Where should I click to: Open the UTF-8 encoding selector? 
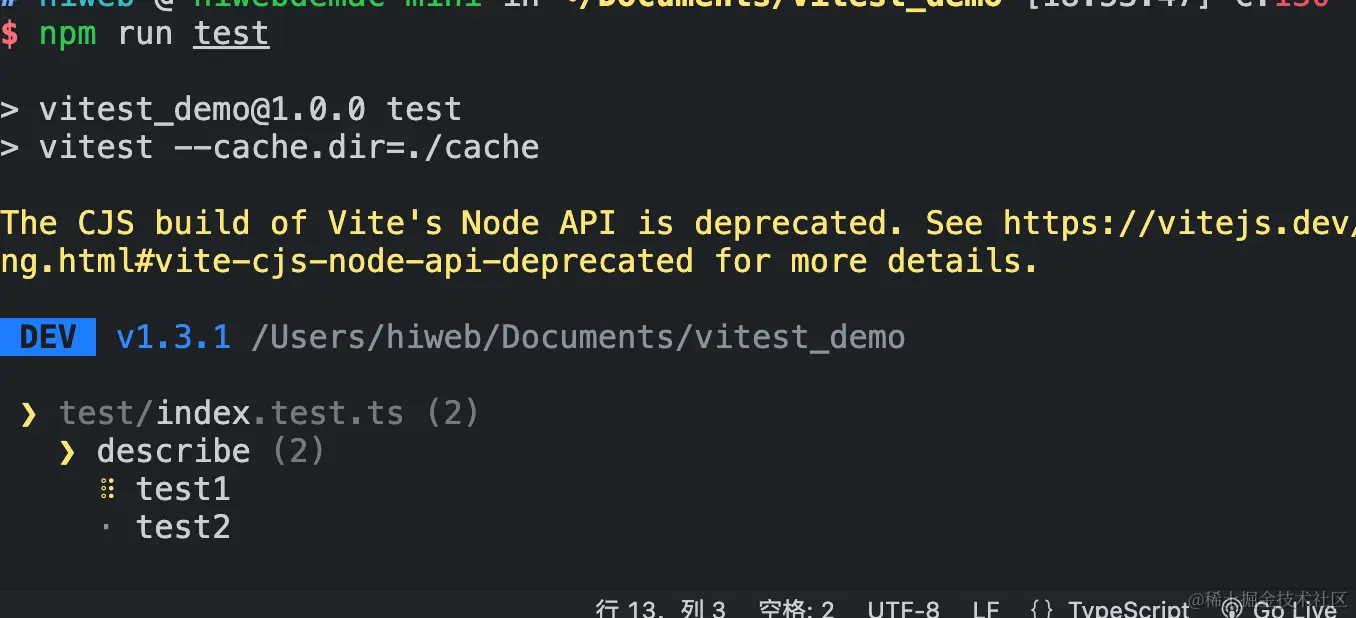[904, 609]
